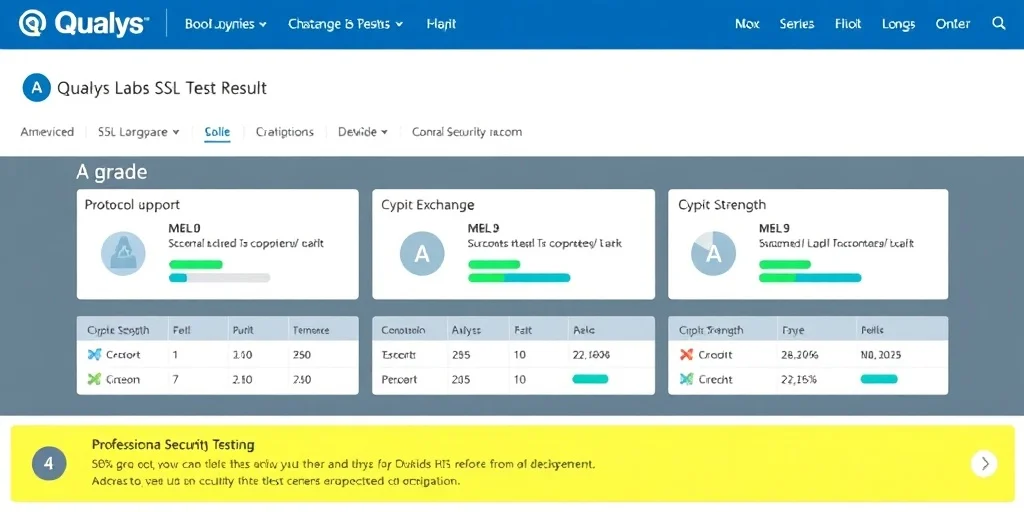Click the Aulyss column header
This screenshot has width=1024, height=512.
click(x=466, y=330)
